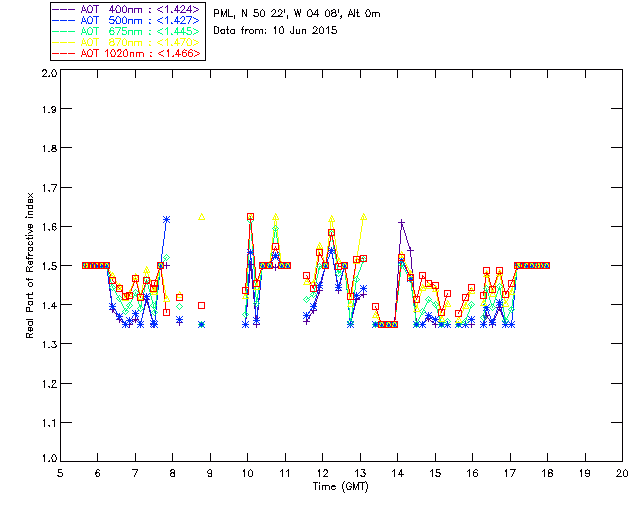
Task: Click the AOT 1020nm legend entry
Action: 126,53
